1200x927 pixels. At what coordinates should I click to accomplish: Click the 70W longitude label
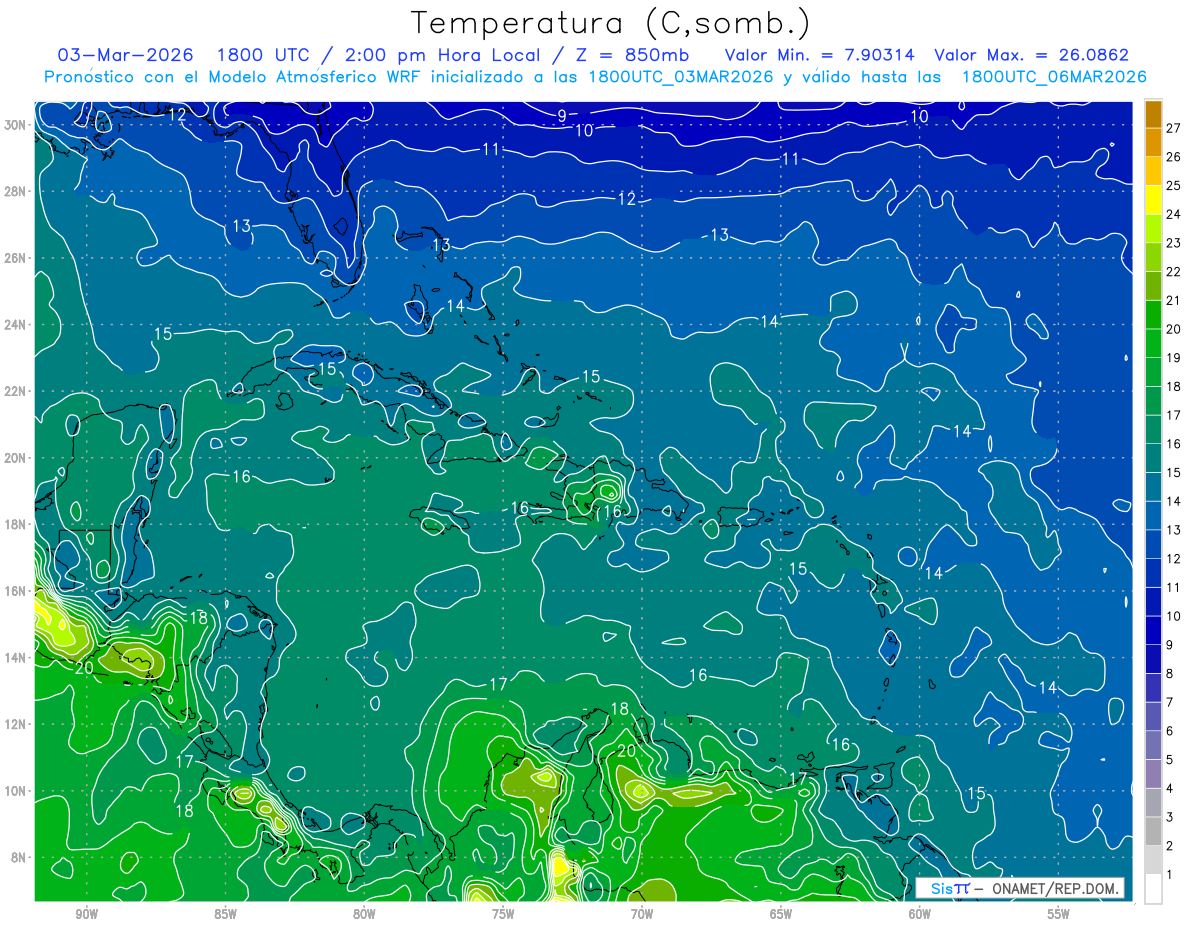(x=642, y=914)
